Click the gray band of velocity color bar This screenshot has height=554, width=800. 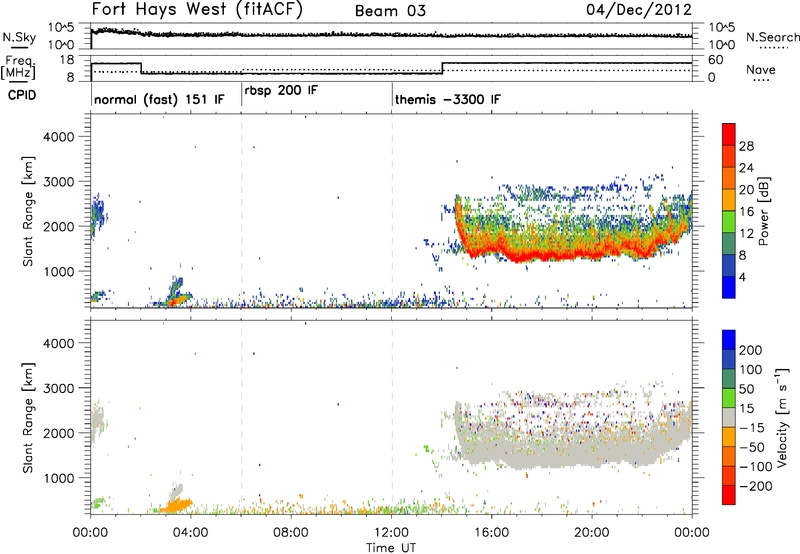coord(729,418)
